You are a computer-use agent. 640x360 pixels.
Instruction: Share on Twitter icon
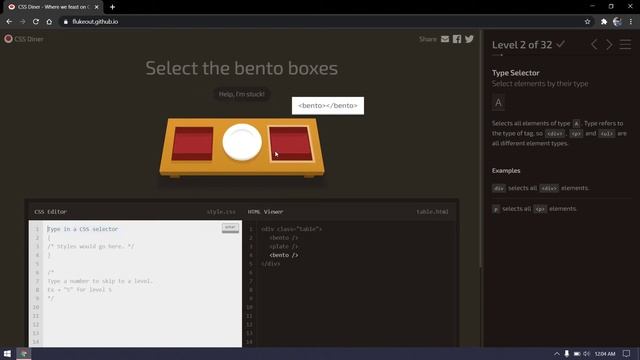tap(469, 39)
